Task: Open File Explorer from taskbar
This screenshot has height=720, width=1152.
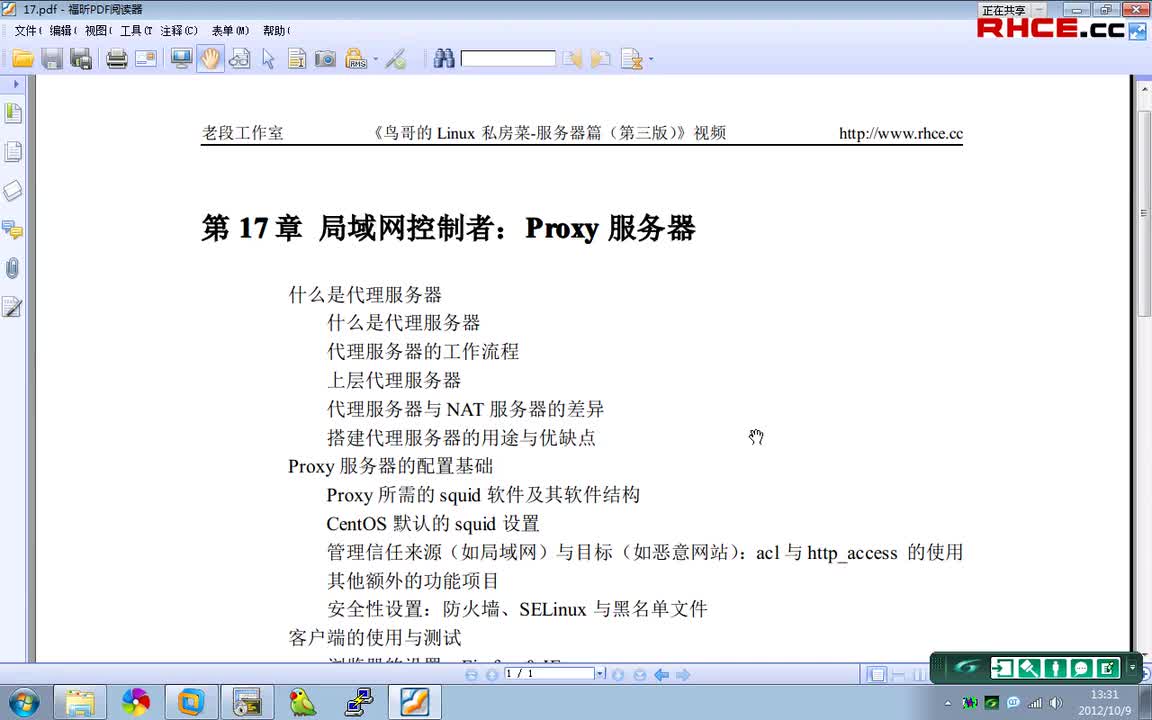Action: click(80, 702)
